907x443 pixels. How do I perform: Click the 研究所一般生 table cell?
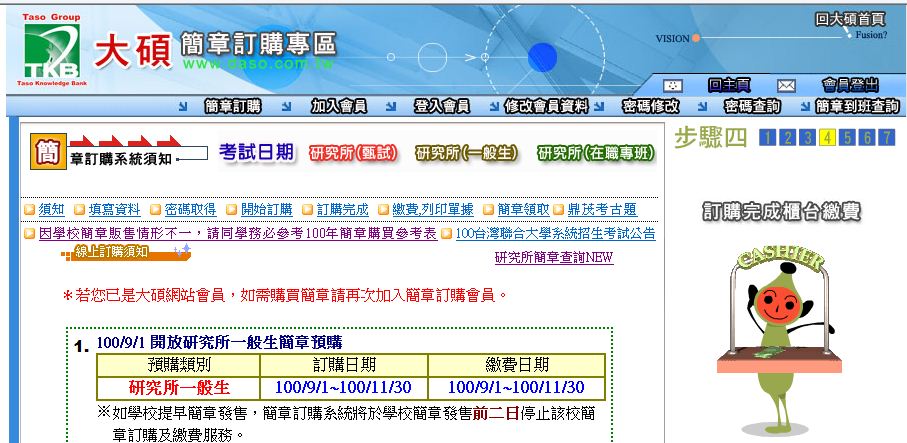tap(179, 387)
